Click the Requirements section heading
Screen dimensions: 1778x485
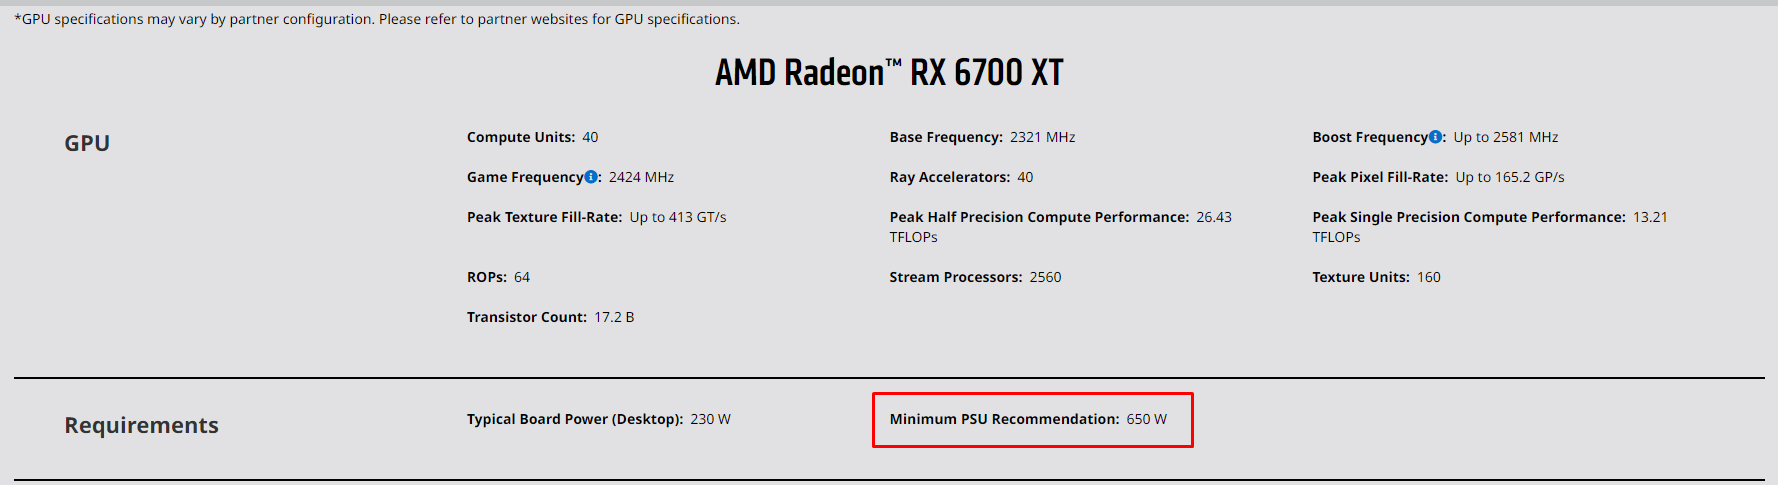click(x=141, y=425)
